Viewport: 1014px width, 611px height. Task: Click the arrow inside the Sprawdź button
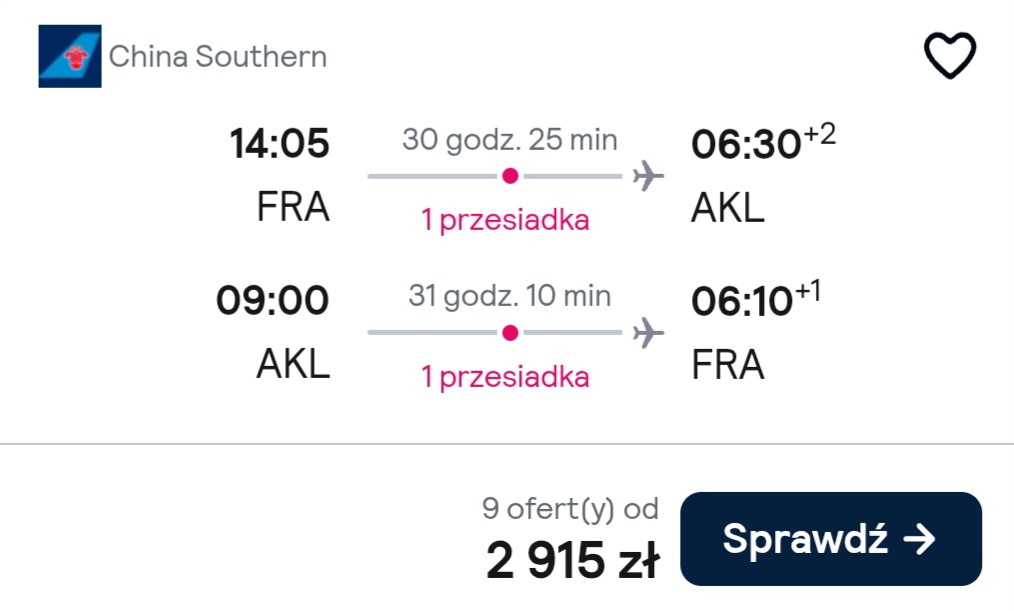pos(920,539)
